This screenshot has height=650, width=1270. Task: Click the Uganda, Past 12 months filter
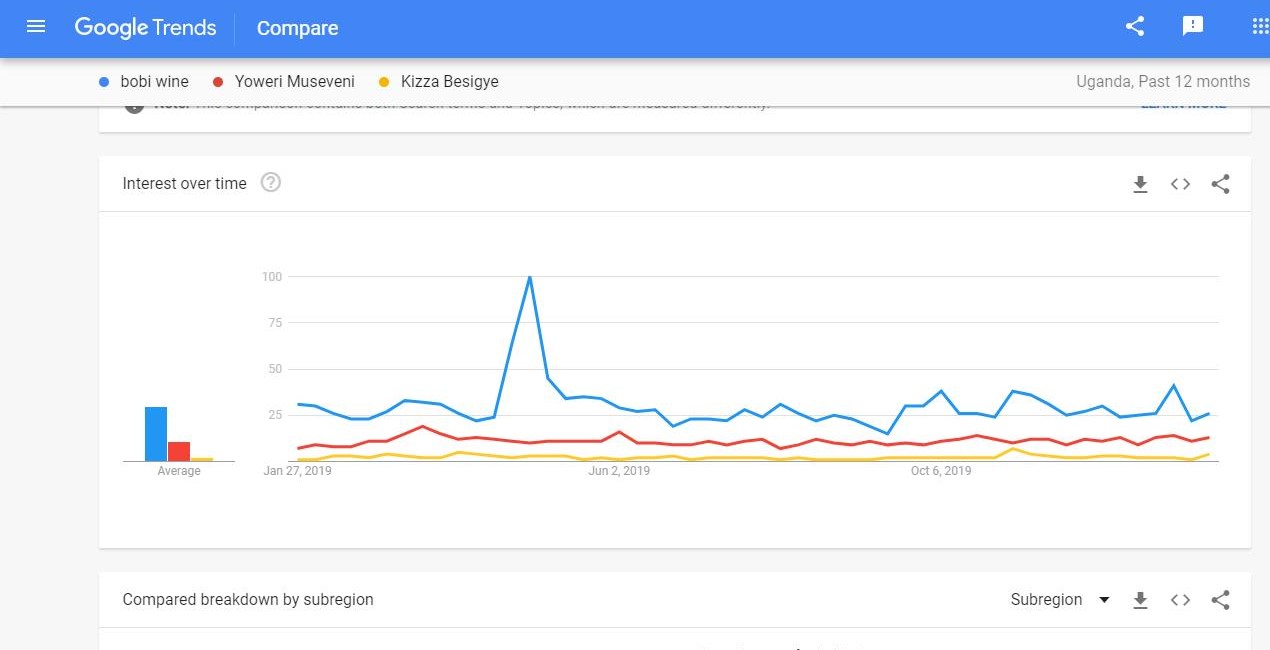click(1162, 82)
